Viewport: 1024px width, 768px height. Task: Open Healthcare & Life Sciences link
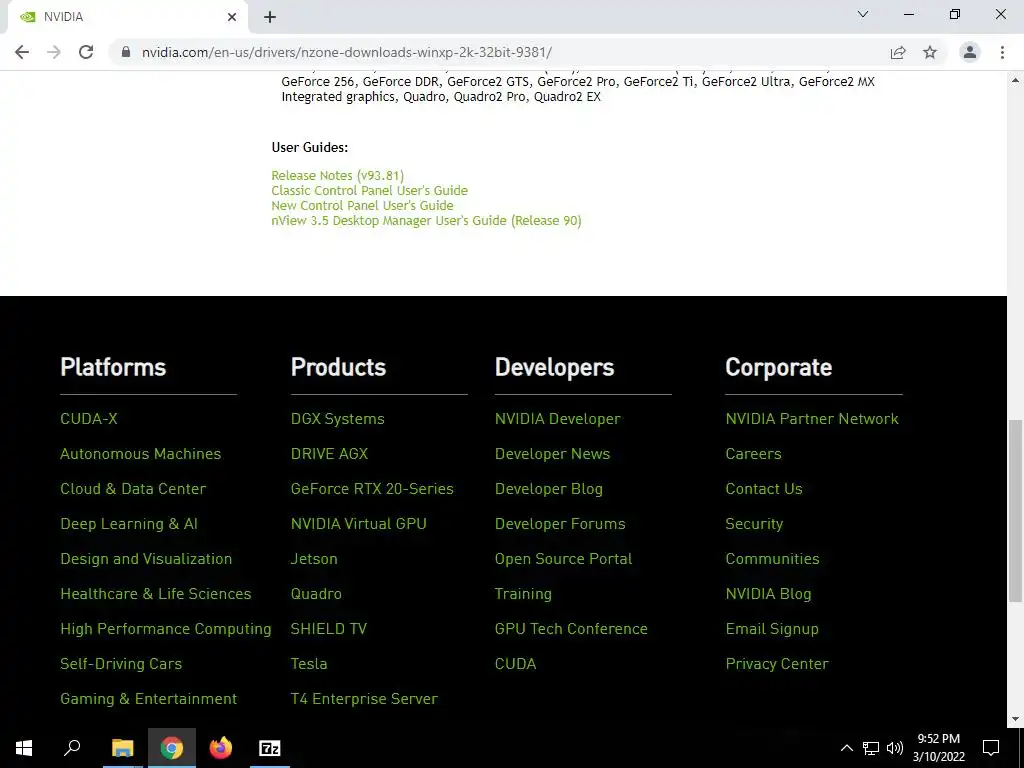coord(155,594)
